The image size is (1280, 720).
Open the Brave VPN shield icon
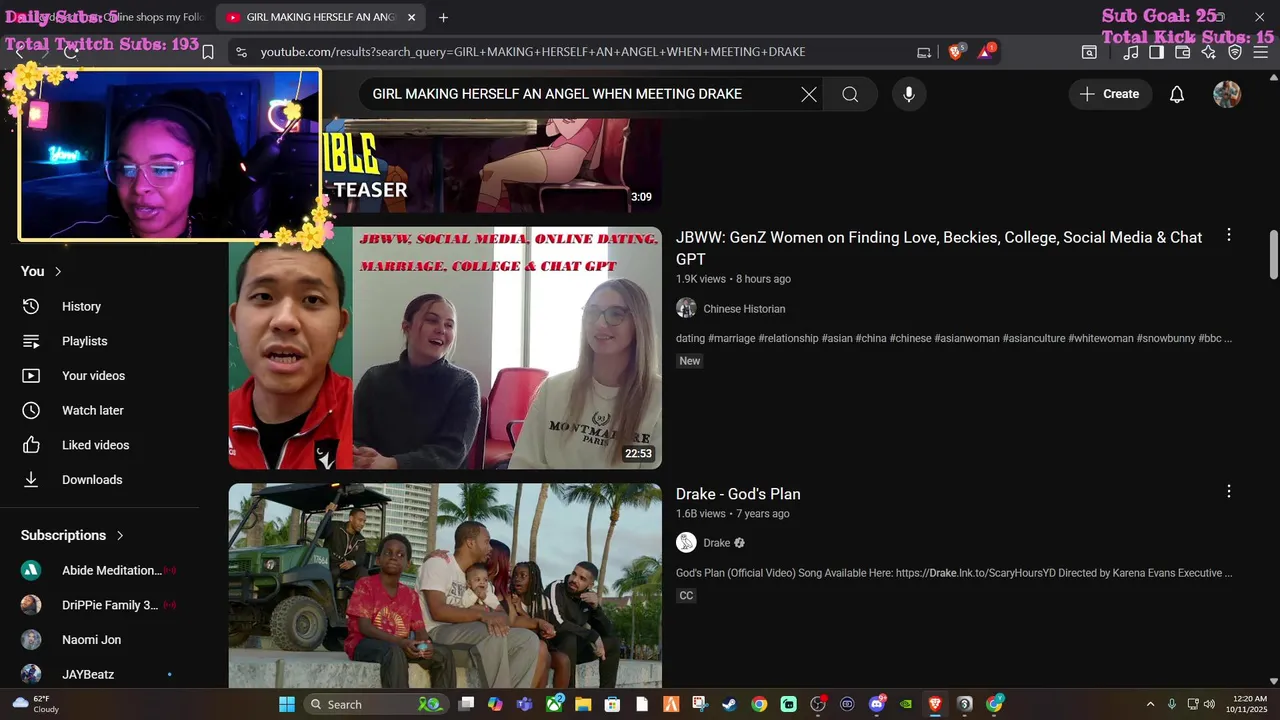[x=1235, y=52]
